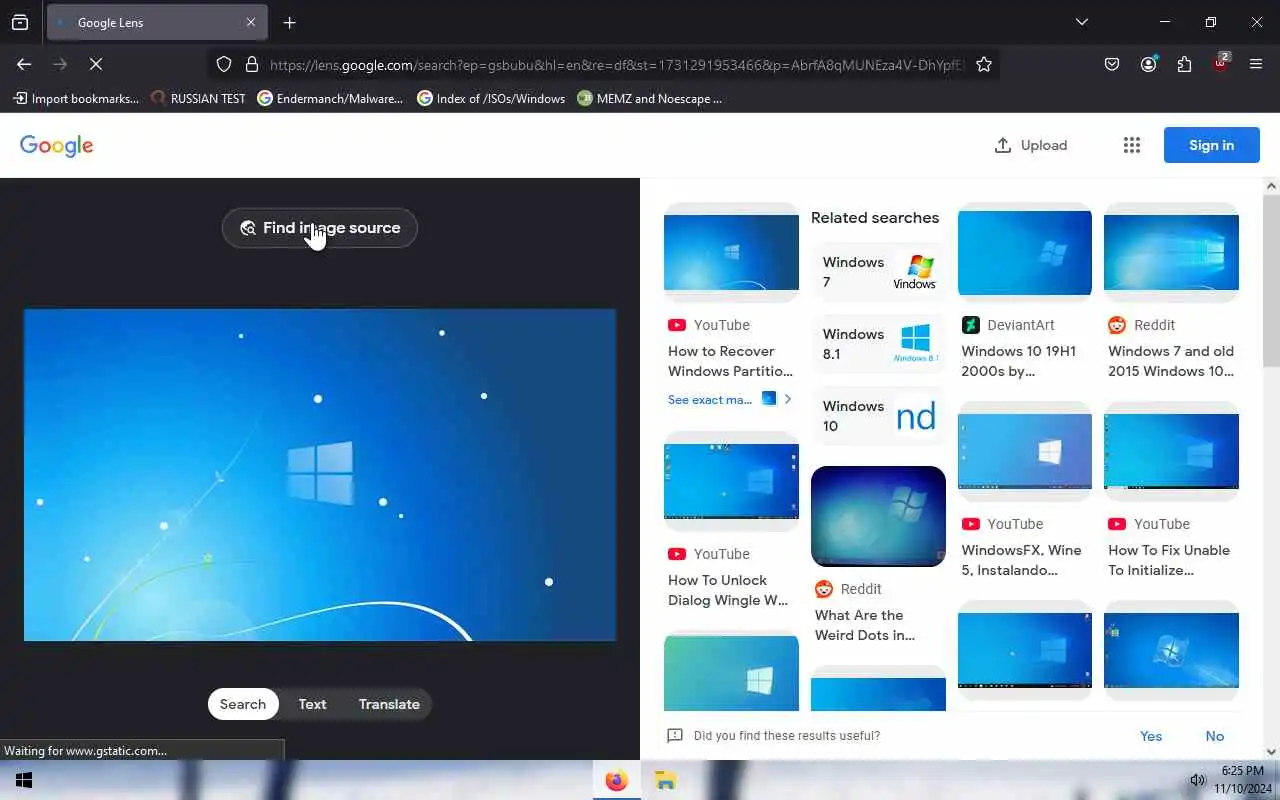Select Windows 8.1 related search

[878, 344]
